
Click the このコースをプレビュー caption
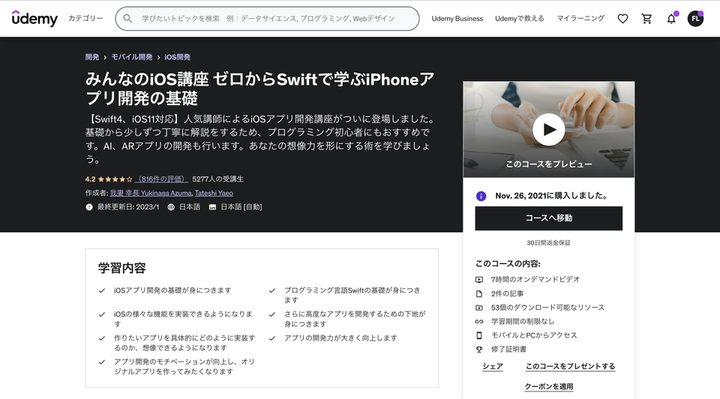click(549, 164)
